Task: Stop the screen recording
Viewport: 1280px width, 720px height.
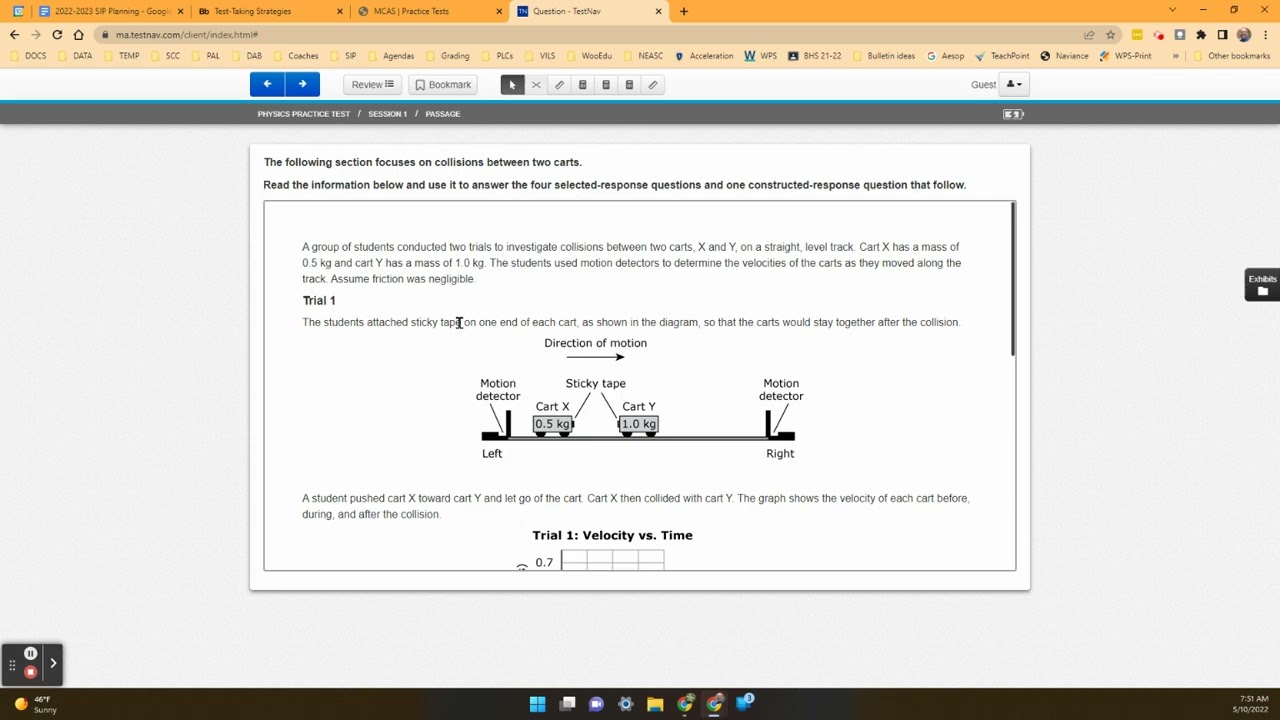Action: 30,671
